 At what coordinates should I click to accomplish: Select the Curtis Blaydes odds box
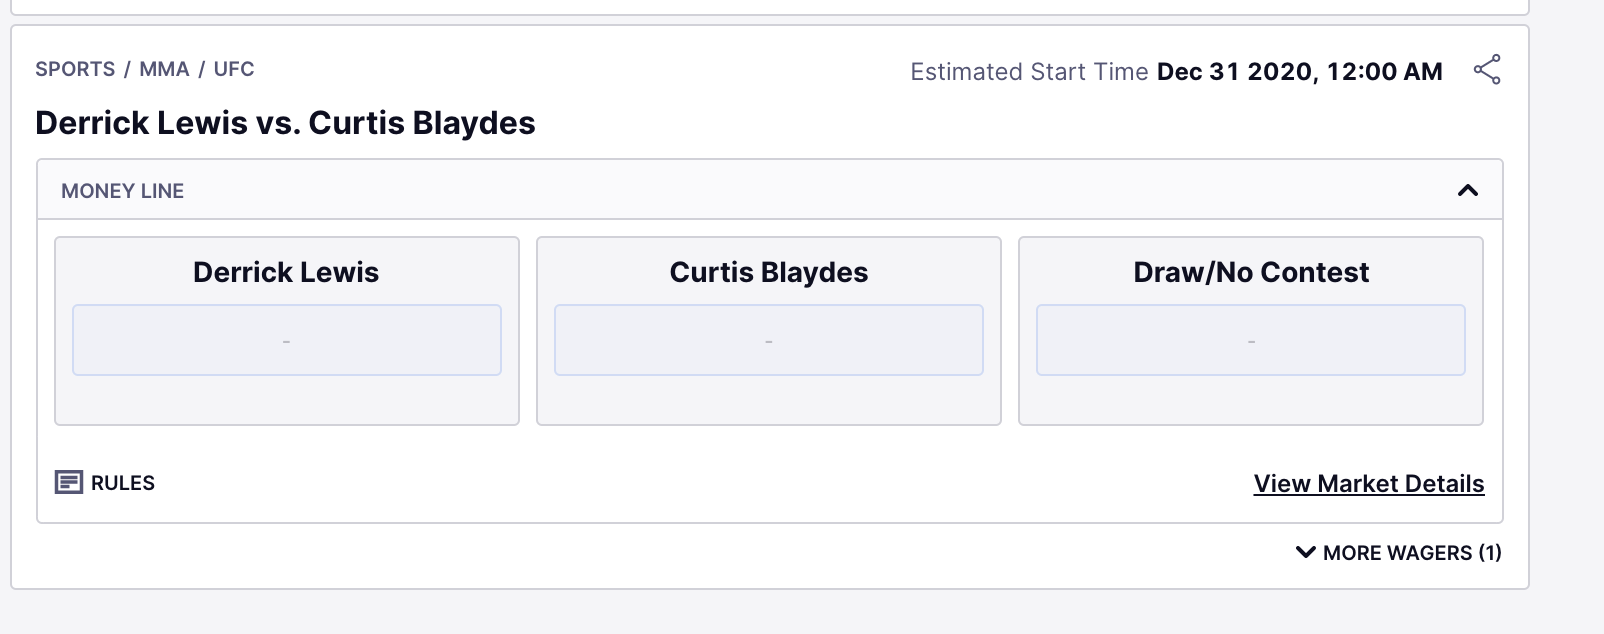tap(768, 340)
